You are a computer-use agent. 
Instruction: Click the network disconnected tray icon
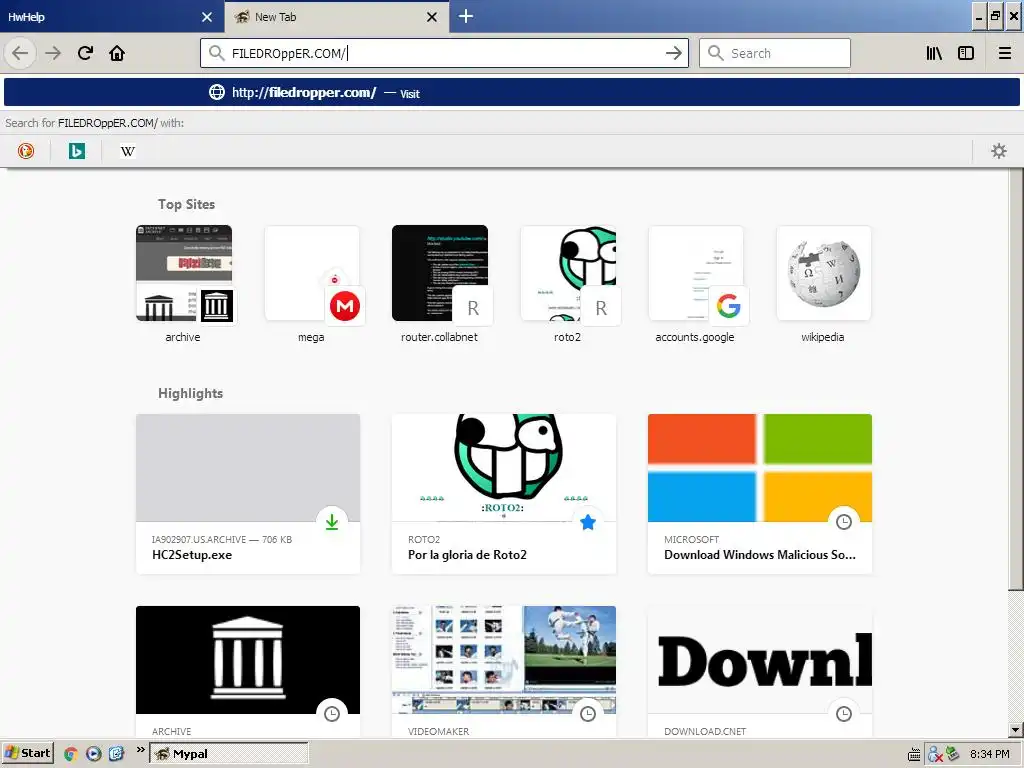935,754
